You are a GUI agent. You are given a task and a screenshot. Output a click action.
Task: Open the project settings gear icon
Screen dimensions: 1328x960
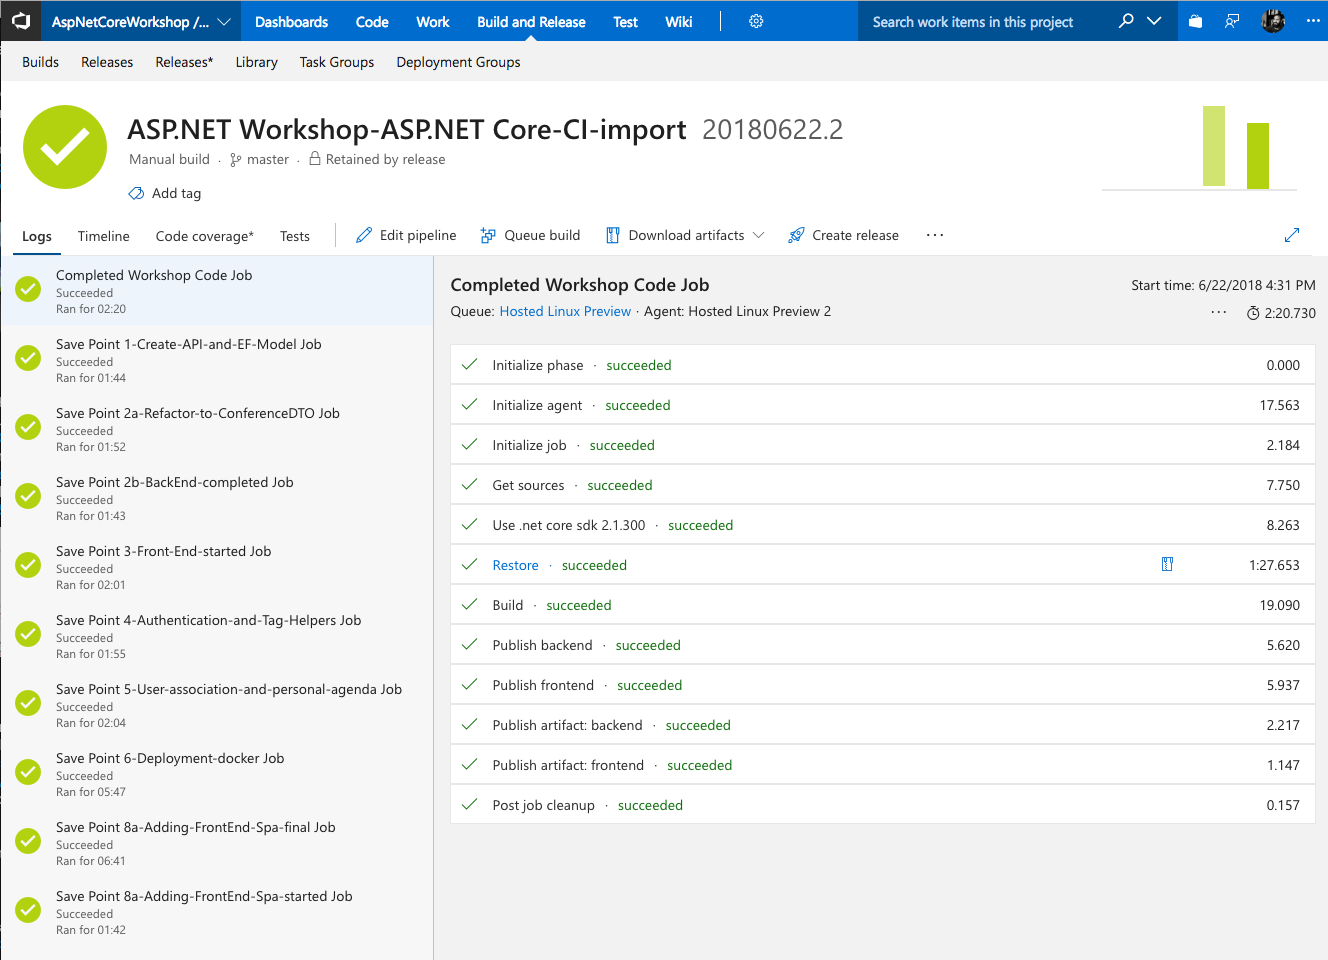click(x=756, y=21)
